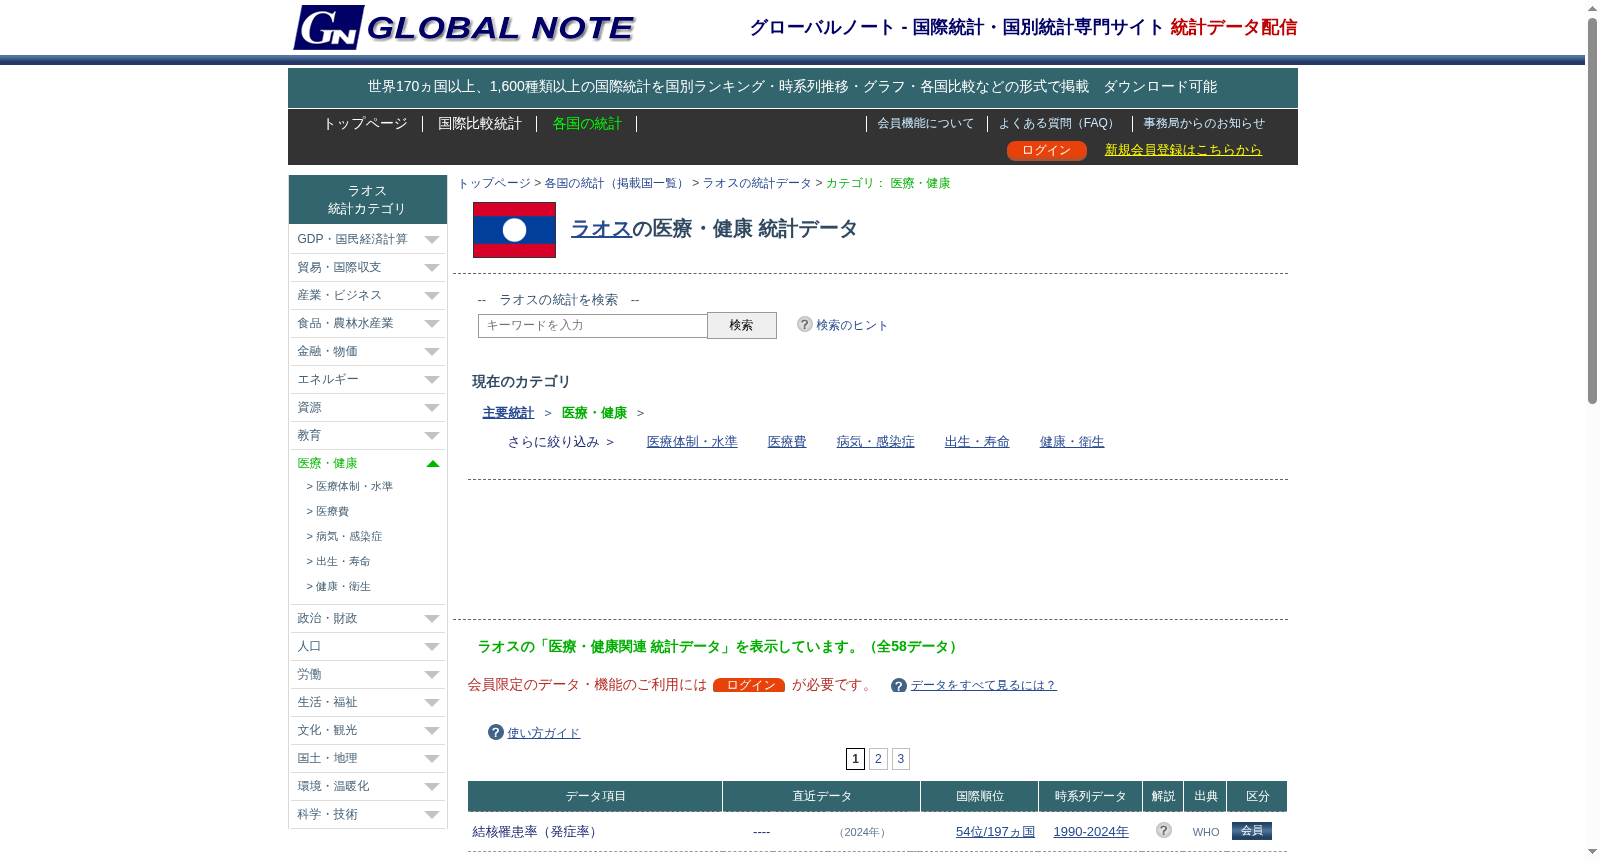Viewport: 1600px width, 861px height.
Task: Click the 会員 badge in the 結核罹患率 row
Action: click(1252, 831)
